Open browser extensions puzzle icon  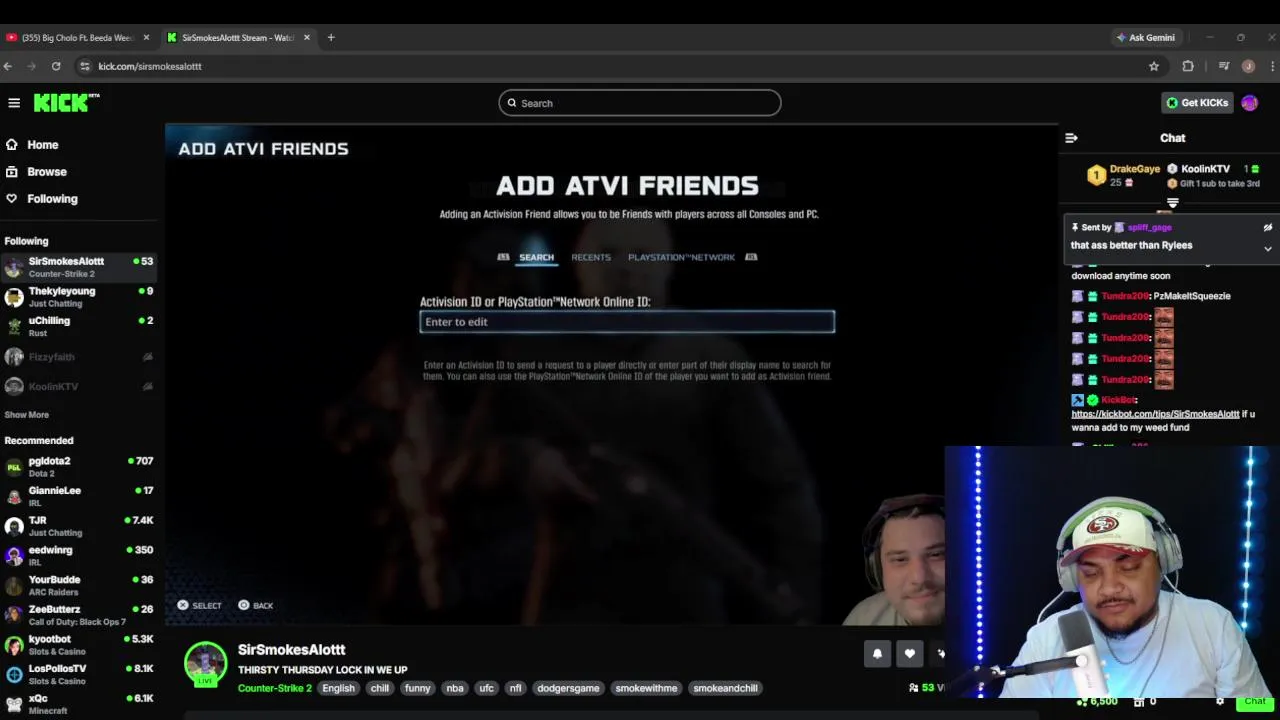[x=1188, y=66]
